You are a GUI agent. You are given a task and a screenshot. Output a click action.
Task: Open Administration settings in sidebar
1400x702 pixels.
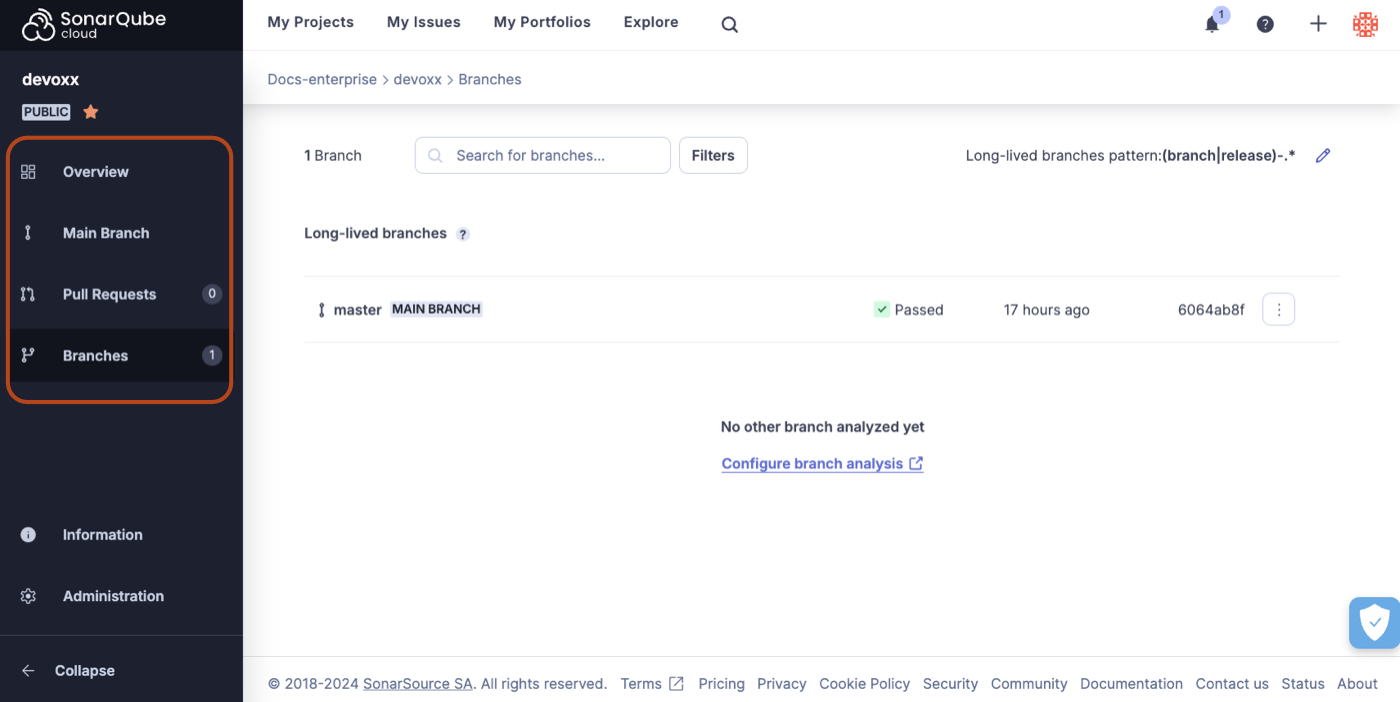pyautogui.click(x=113, y=596)
